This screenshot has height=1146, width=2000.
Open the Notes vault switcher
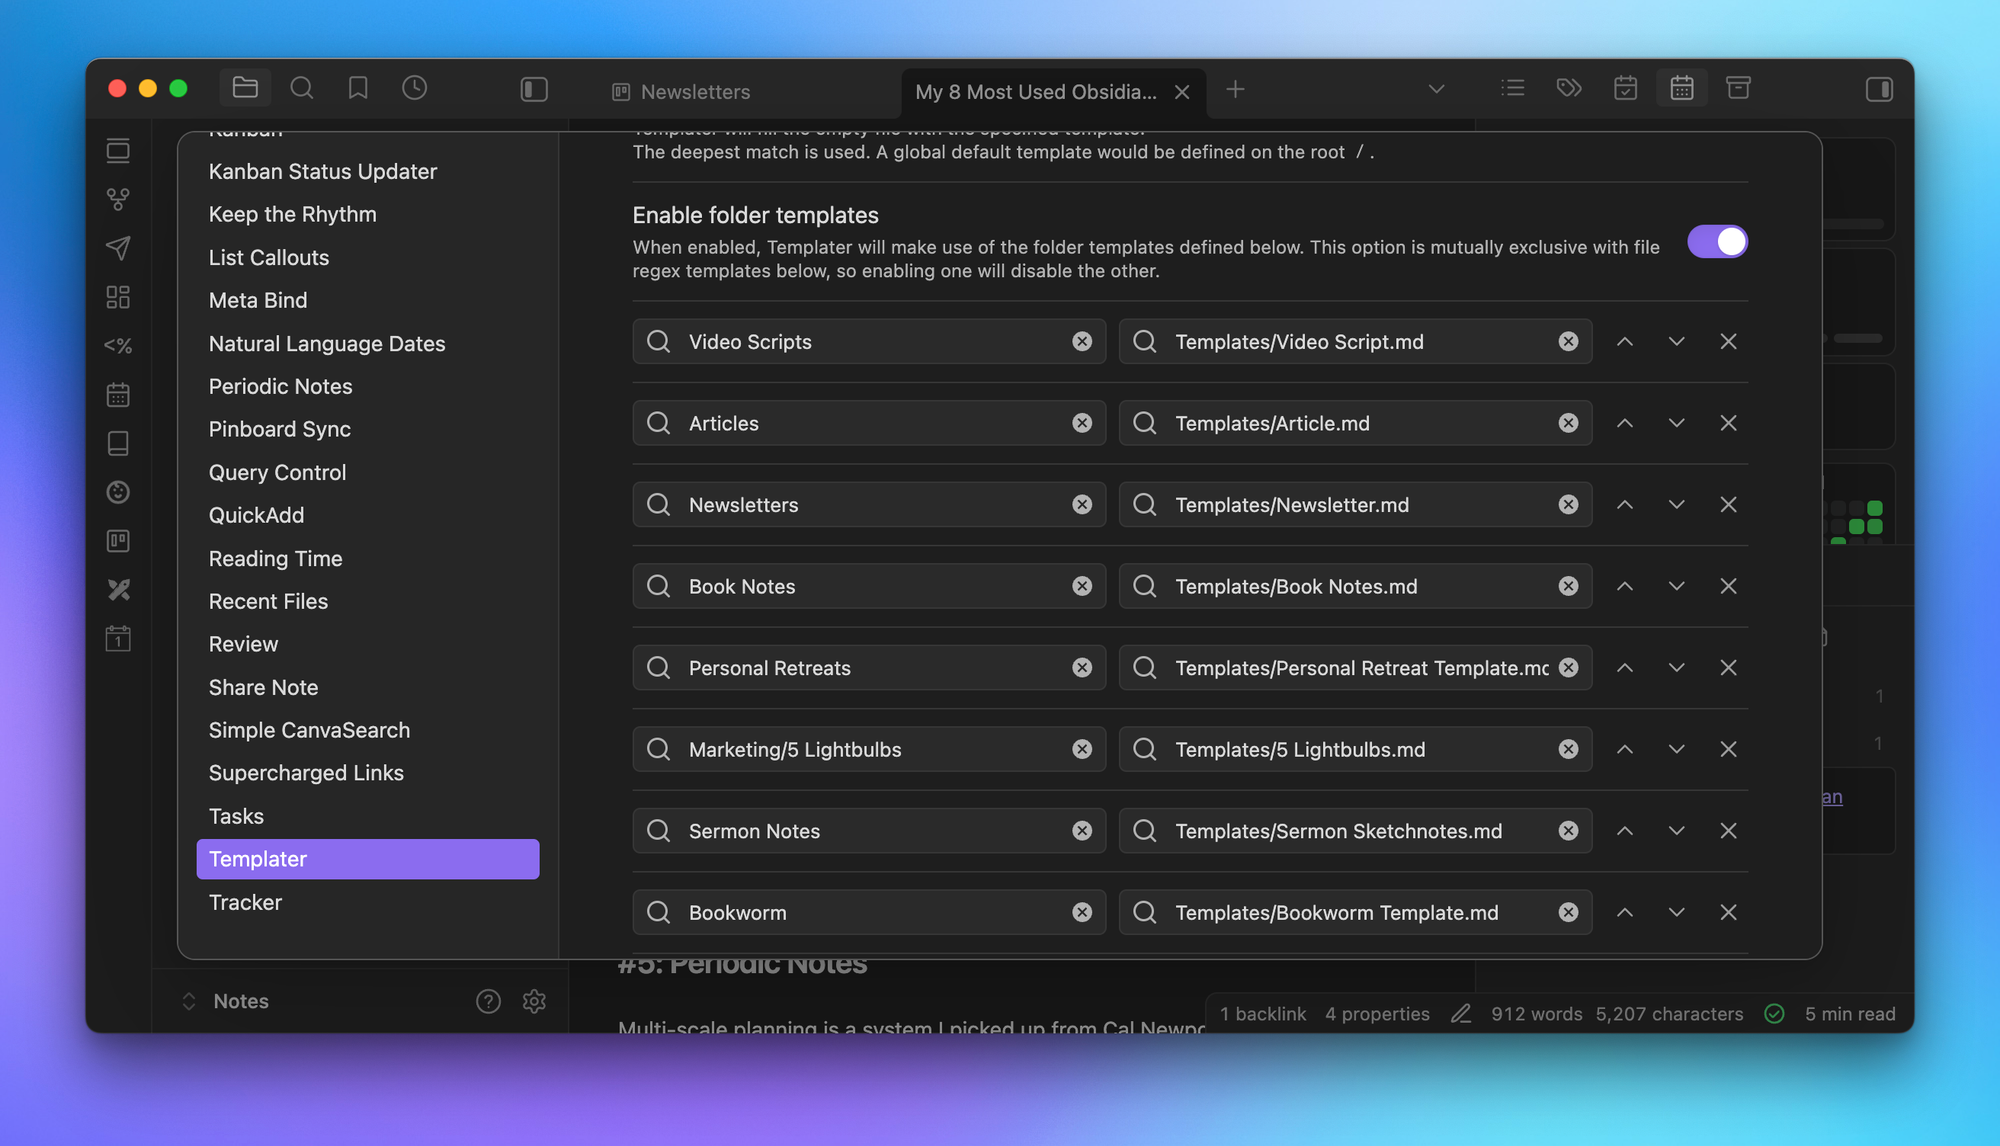tap(227, 1001)
